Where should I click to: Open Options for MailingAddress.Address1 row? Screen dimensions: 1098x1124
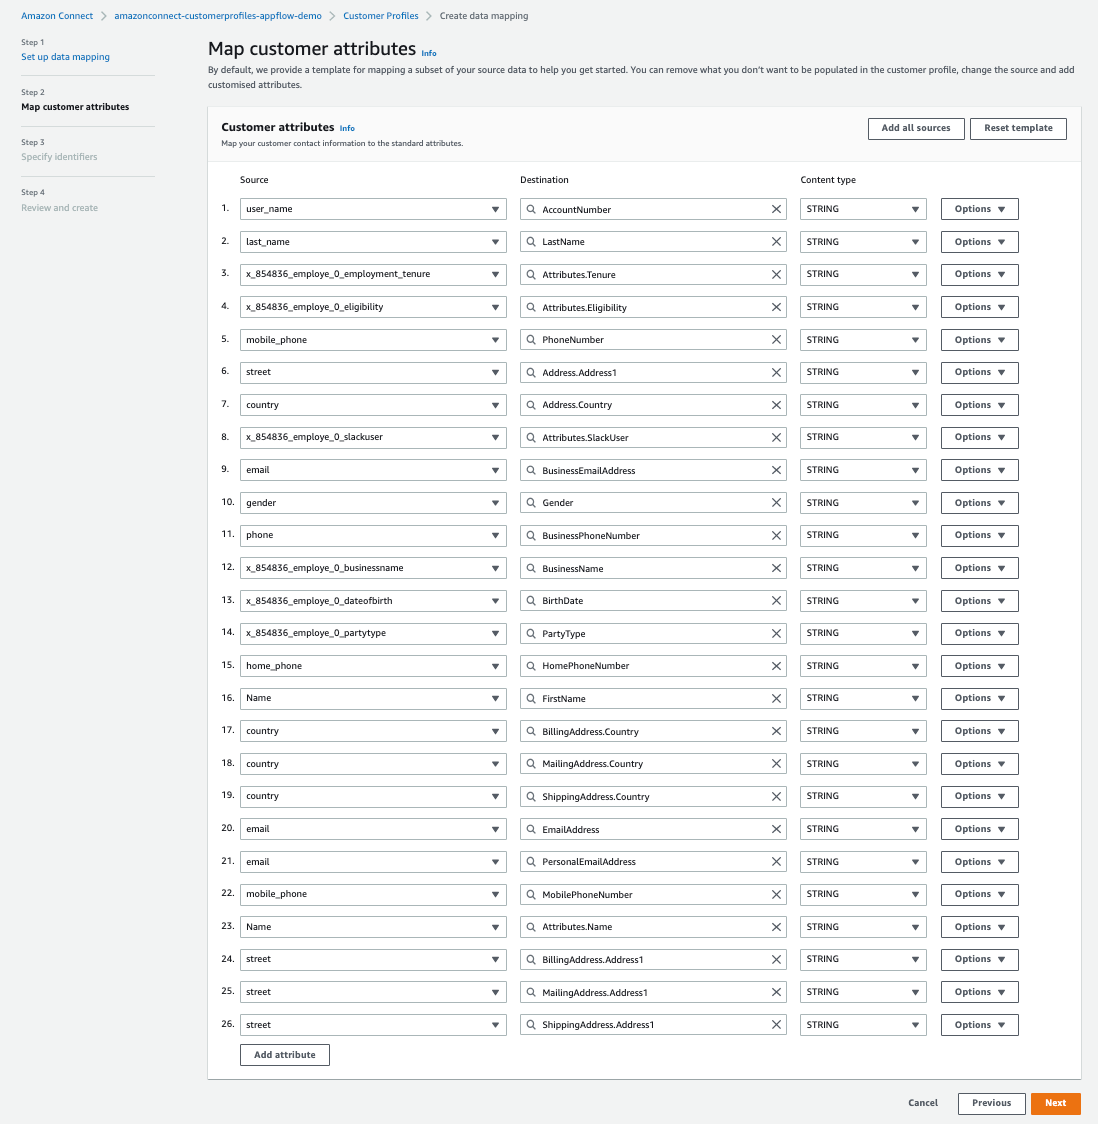pos(979,992)
